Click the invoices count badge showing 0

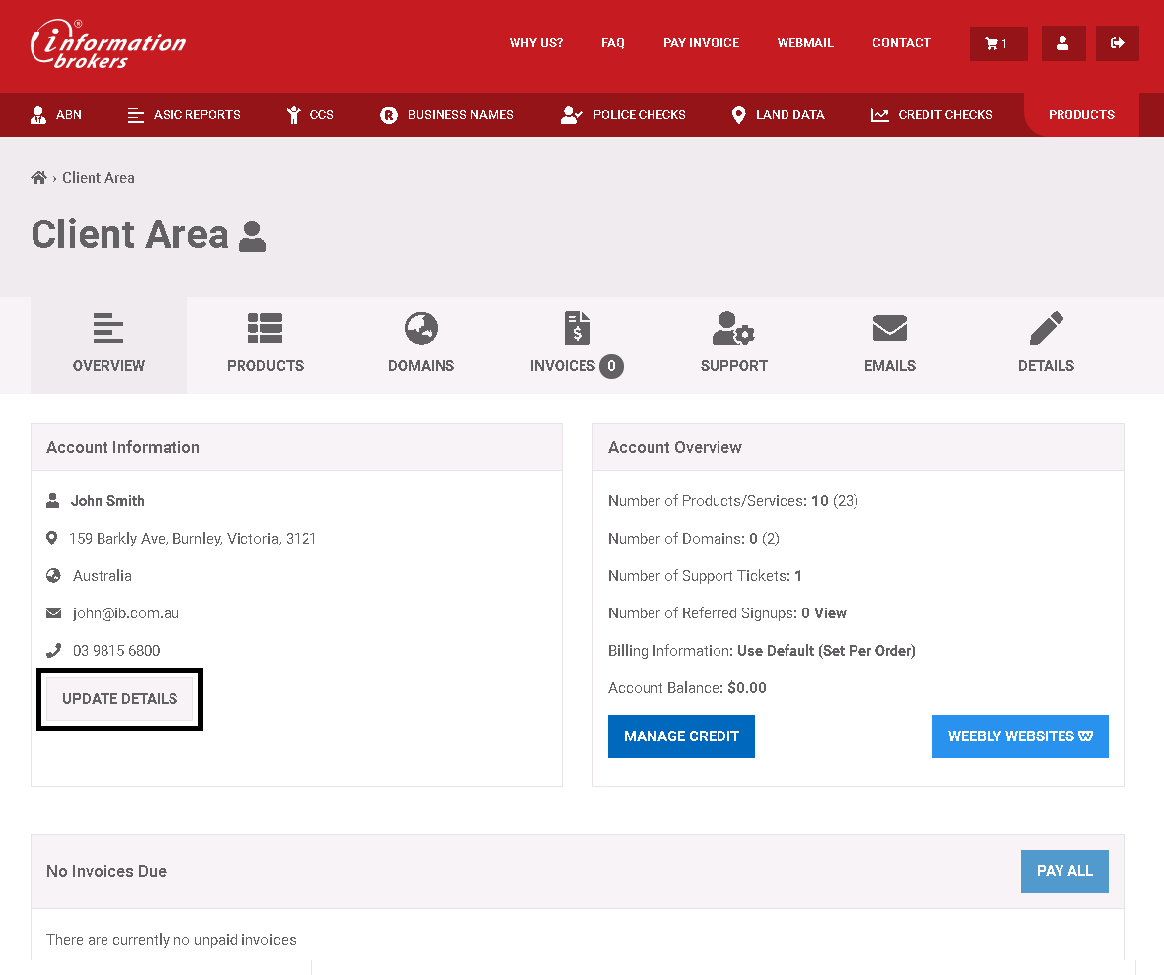612,366
